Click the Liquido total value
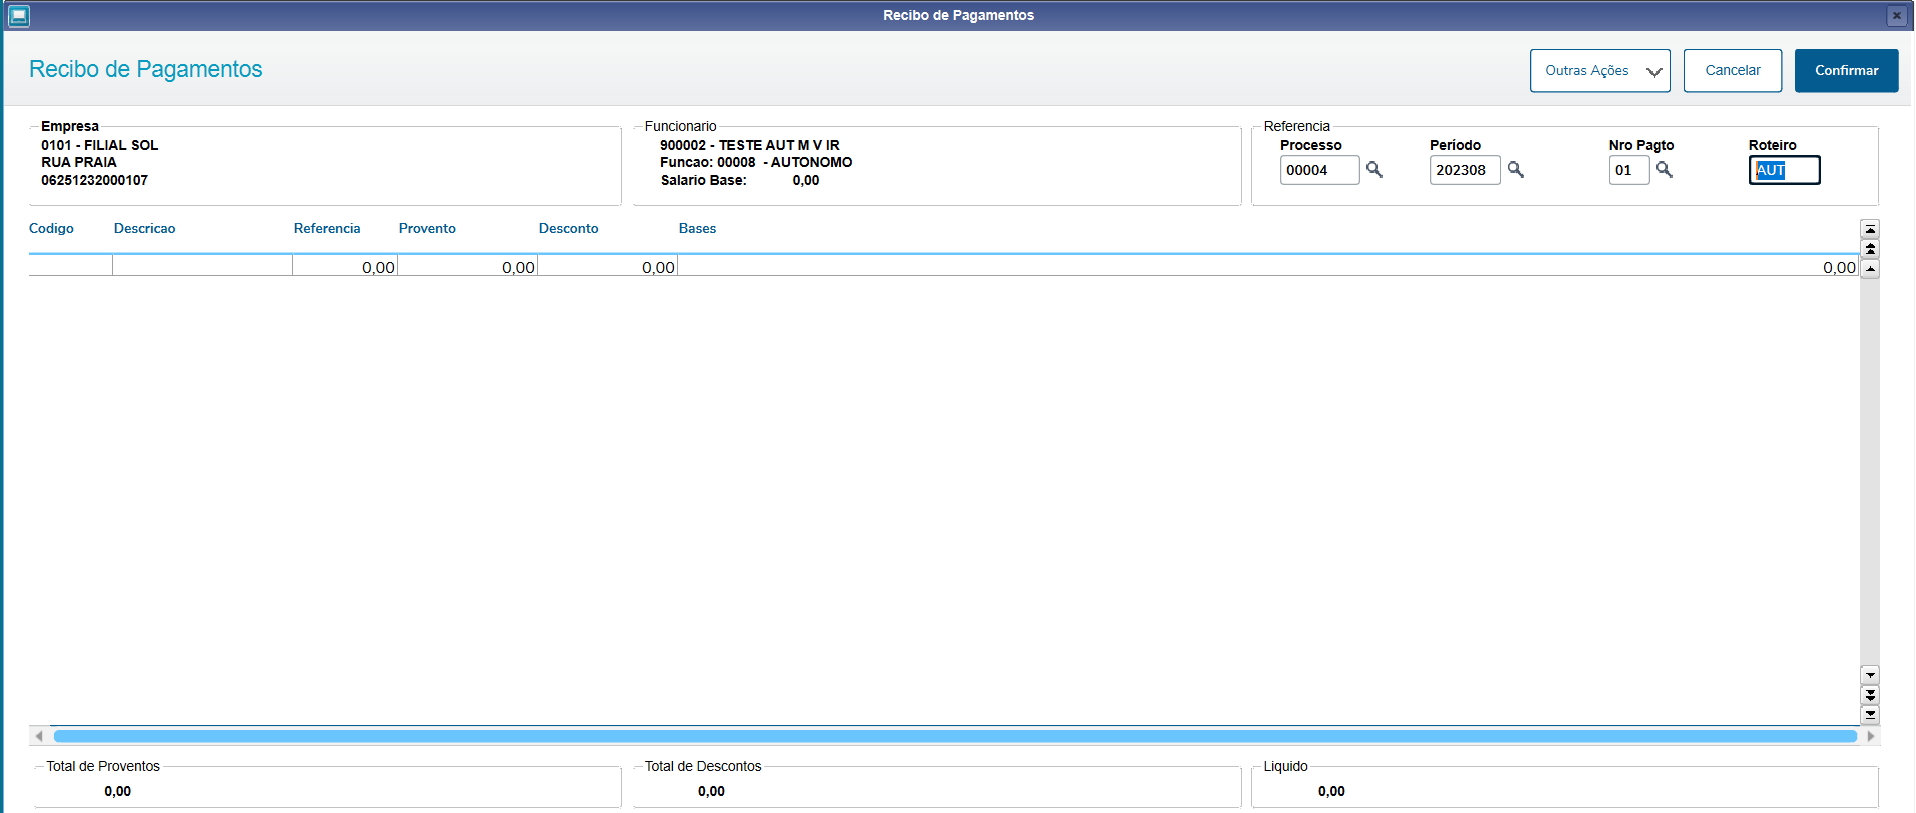 coord(1331,791)
